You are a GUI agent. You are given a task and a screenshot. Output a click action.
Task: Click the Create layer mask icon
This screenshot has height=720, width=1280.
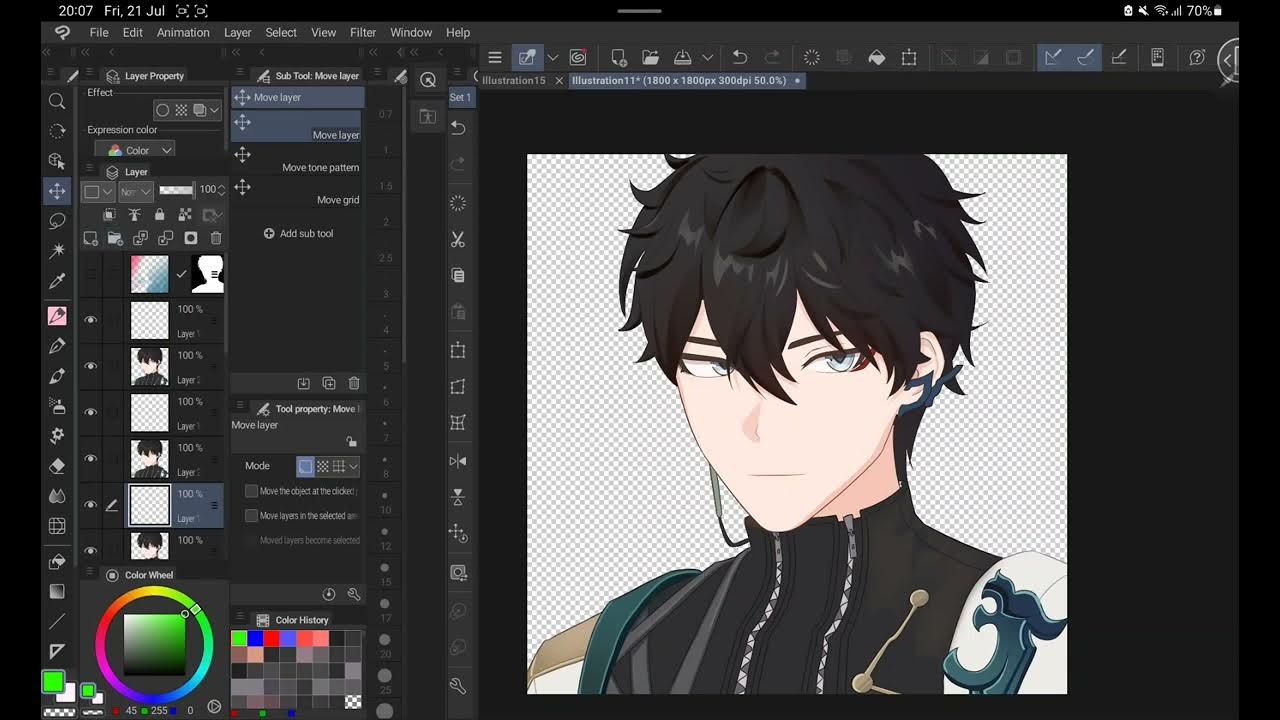[x=191, y=238]
